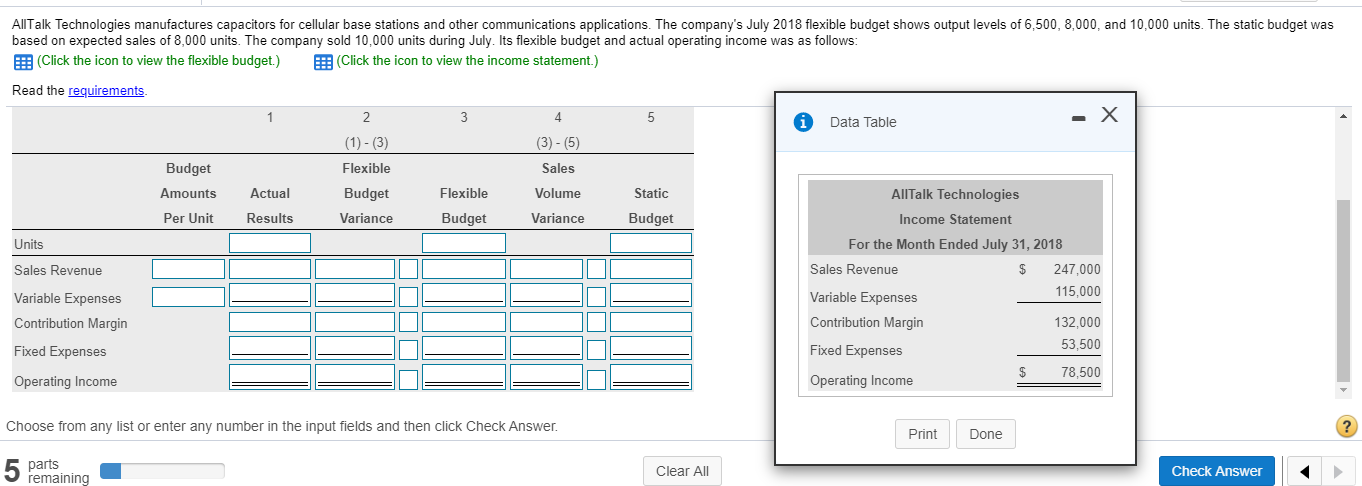
Task: Open Operating Income sales volume F/U dropdown
Action: pos(596,380)
